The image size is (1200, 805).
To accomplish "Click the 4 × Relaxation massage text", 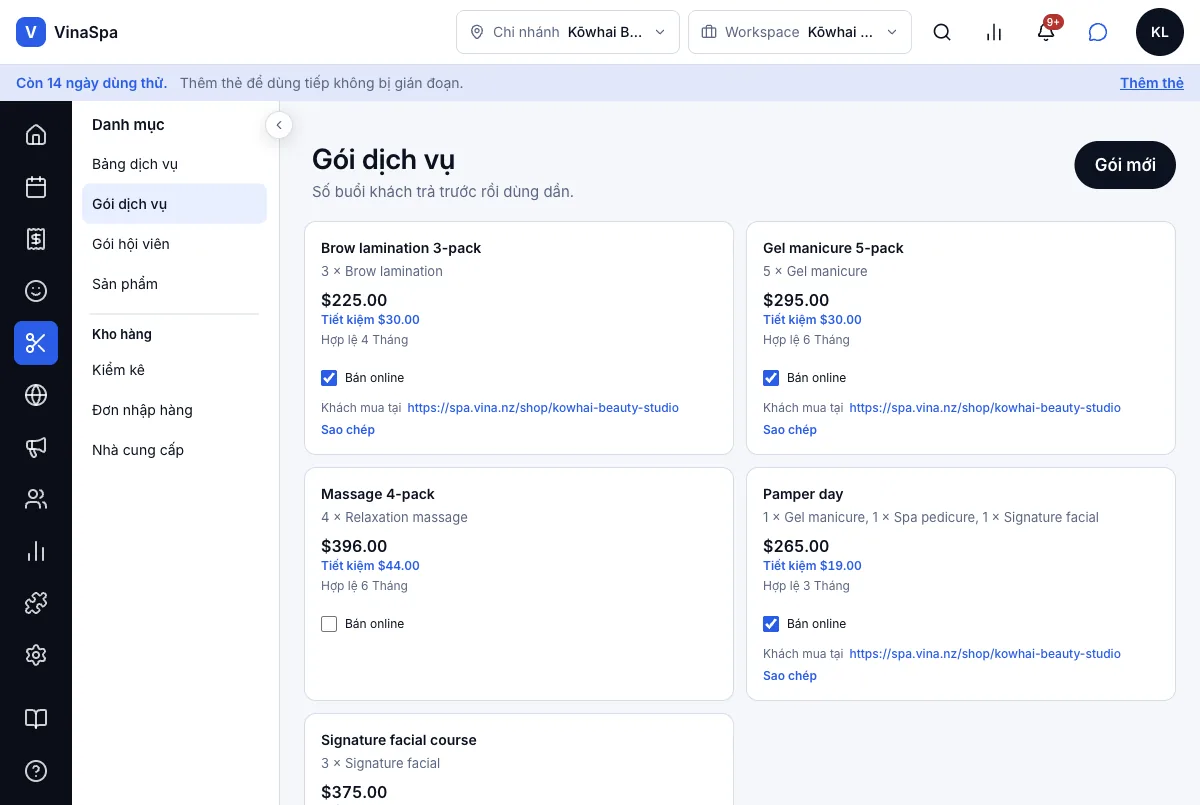I will point(394,517).
